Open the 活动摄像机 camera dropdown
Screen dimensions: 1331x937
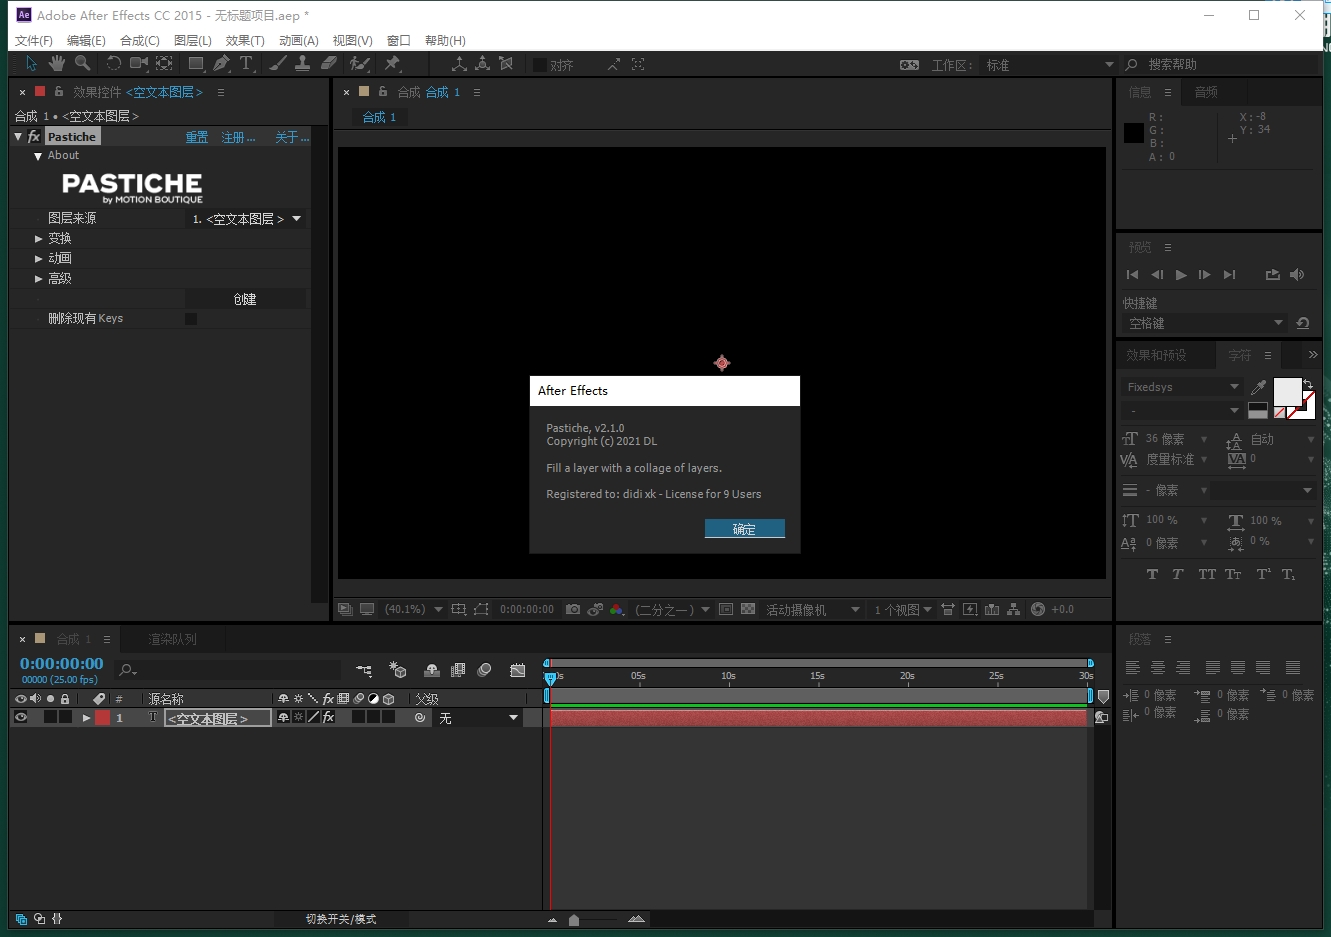[812, 609]
